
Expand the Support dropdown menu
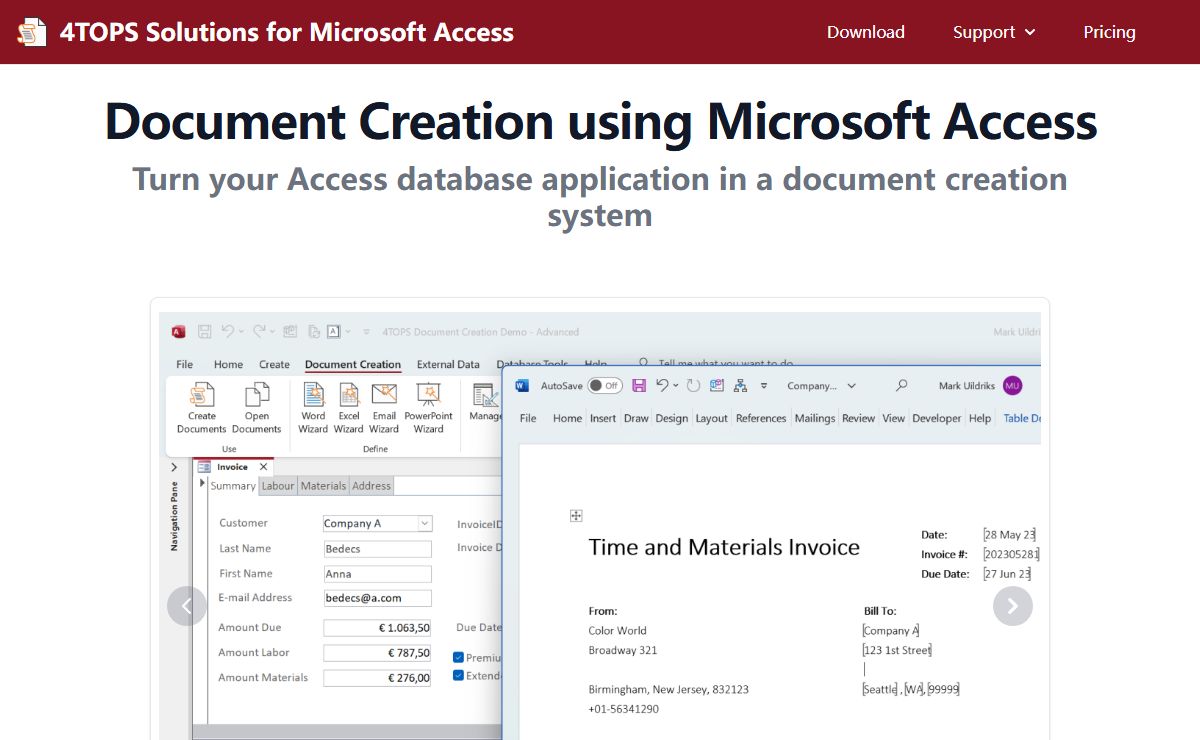994,32
